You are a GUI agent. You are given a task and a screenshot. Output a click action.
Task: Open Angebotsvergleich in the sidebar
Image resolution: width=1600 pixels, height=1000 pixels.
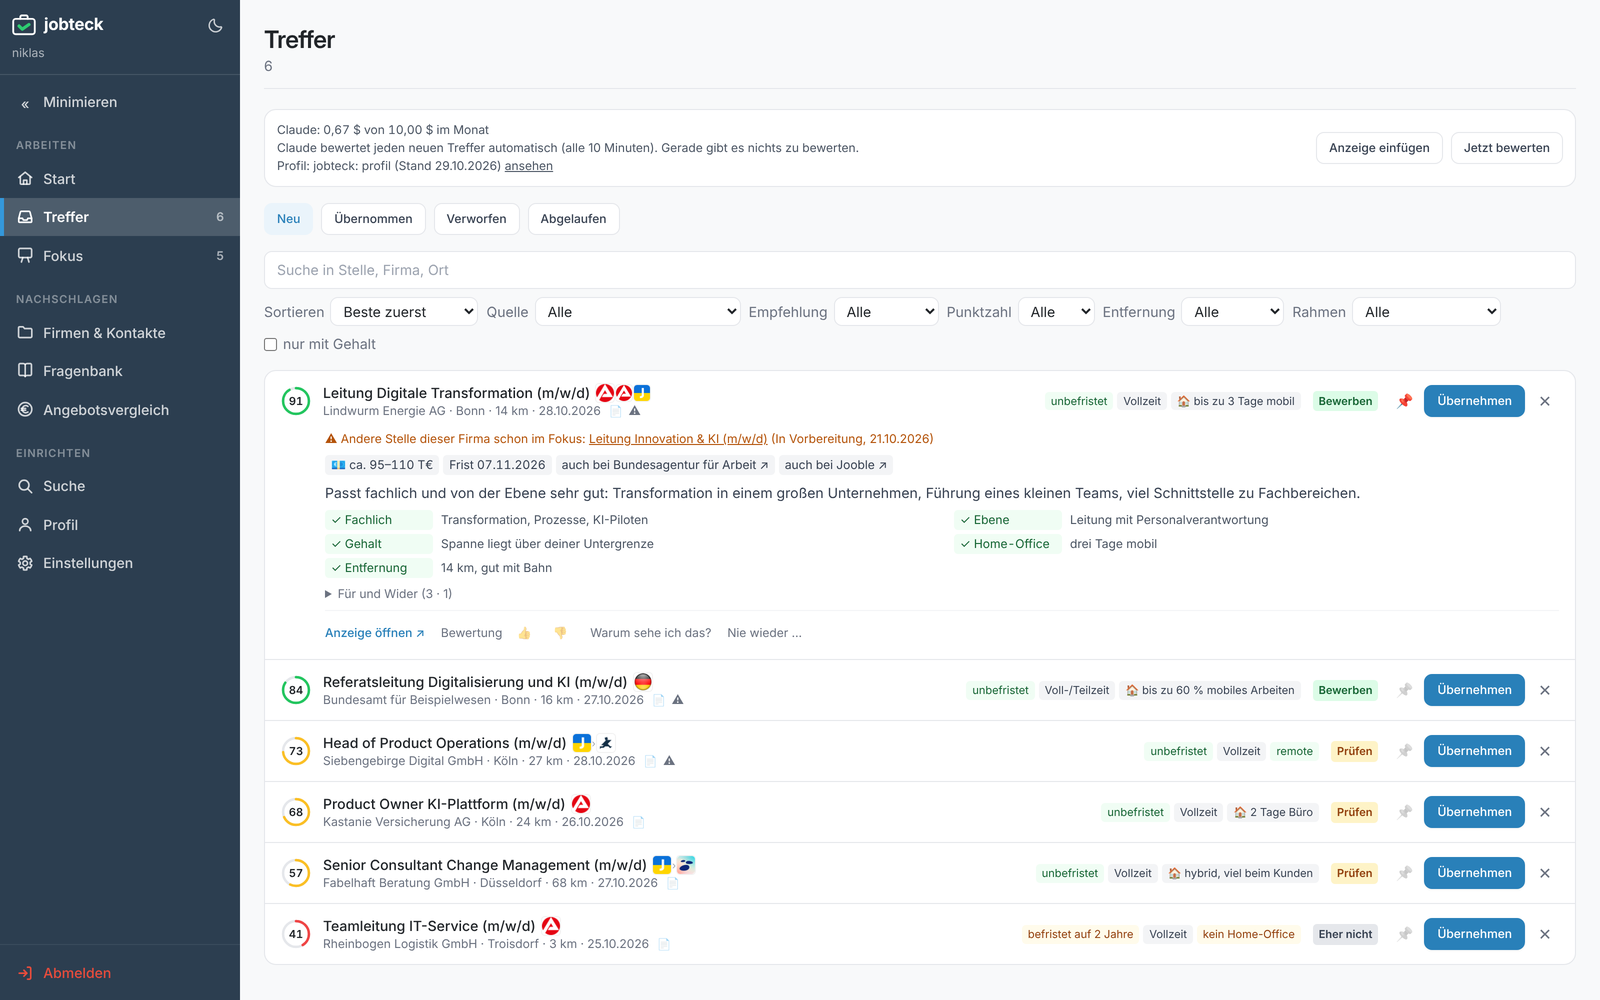[x=120, y=410]
